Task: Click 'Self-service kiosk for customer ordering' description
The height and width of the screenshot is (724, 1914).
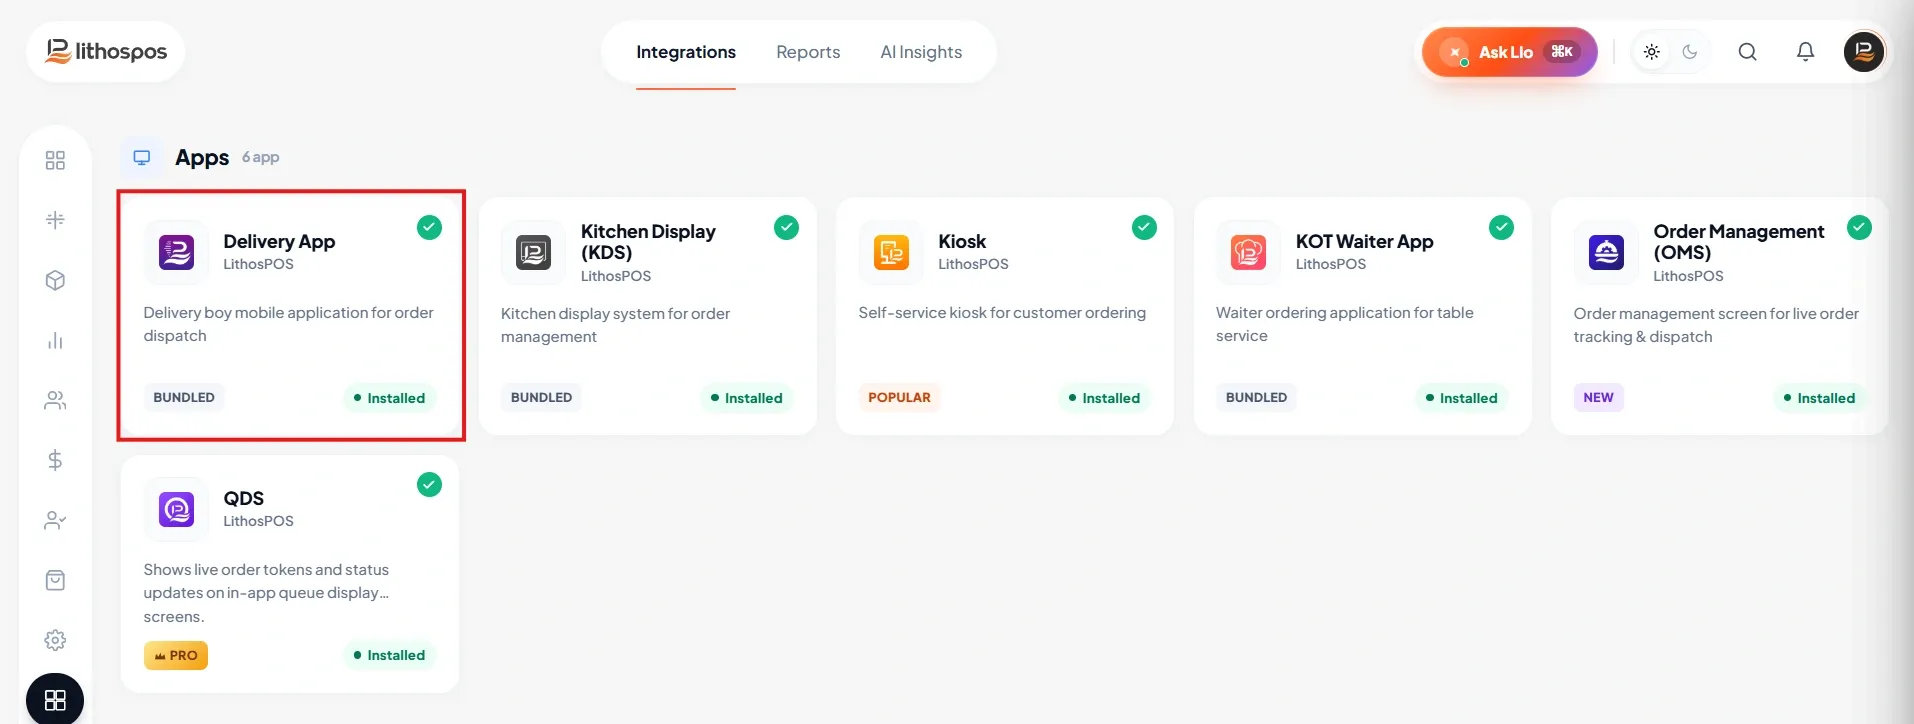Action: [x=1002, y=313]
